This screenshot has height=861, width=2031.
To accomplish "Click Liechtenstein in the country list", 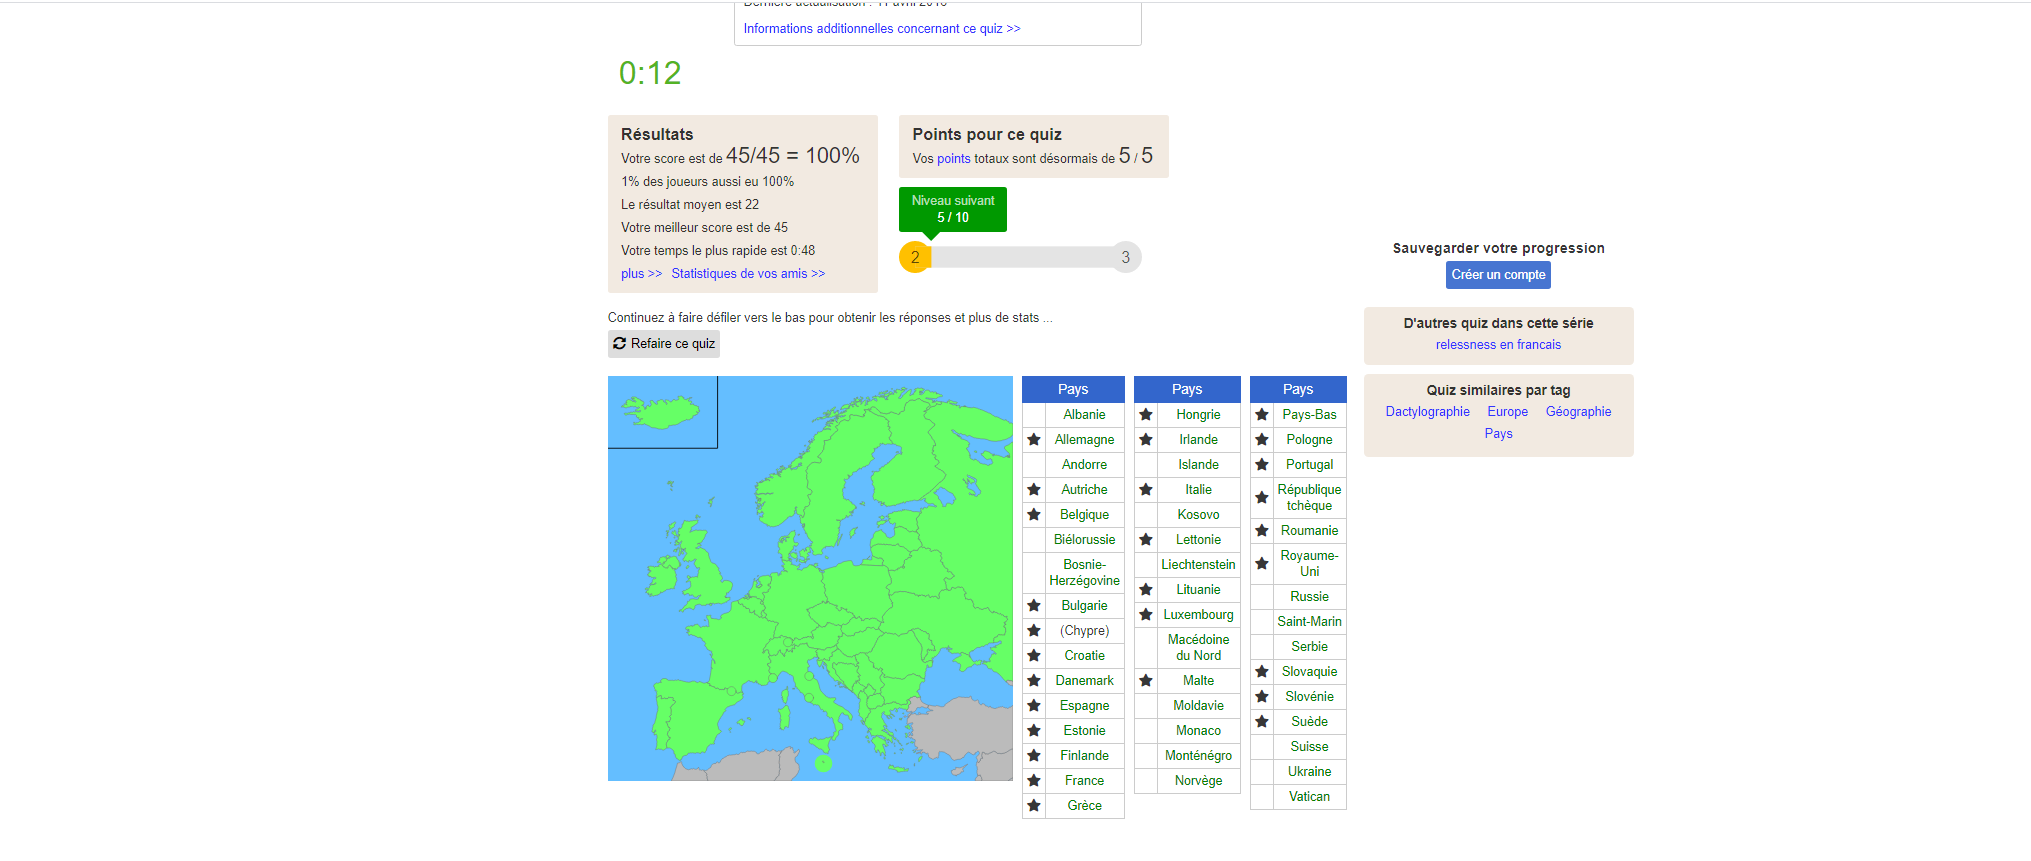I will [x=1198, y=565].
